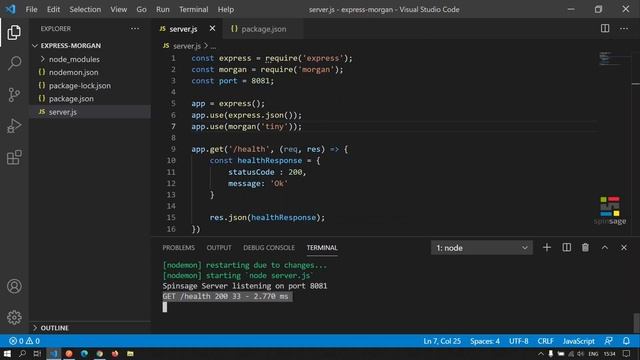
Task: Open the Terminal menu
Action: click(x=193, y=9)
